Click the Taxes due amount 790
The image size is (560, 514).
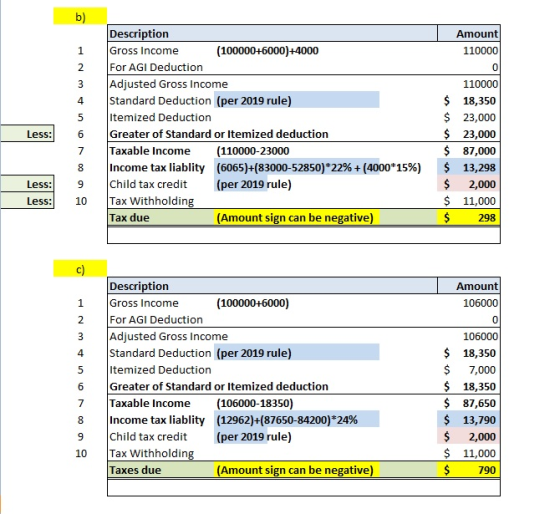point(469,470)
